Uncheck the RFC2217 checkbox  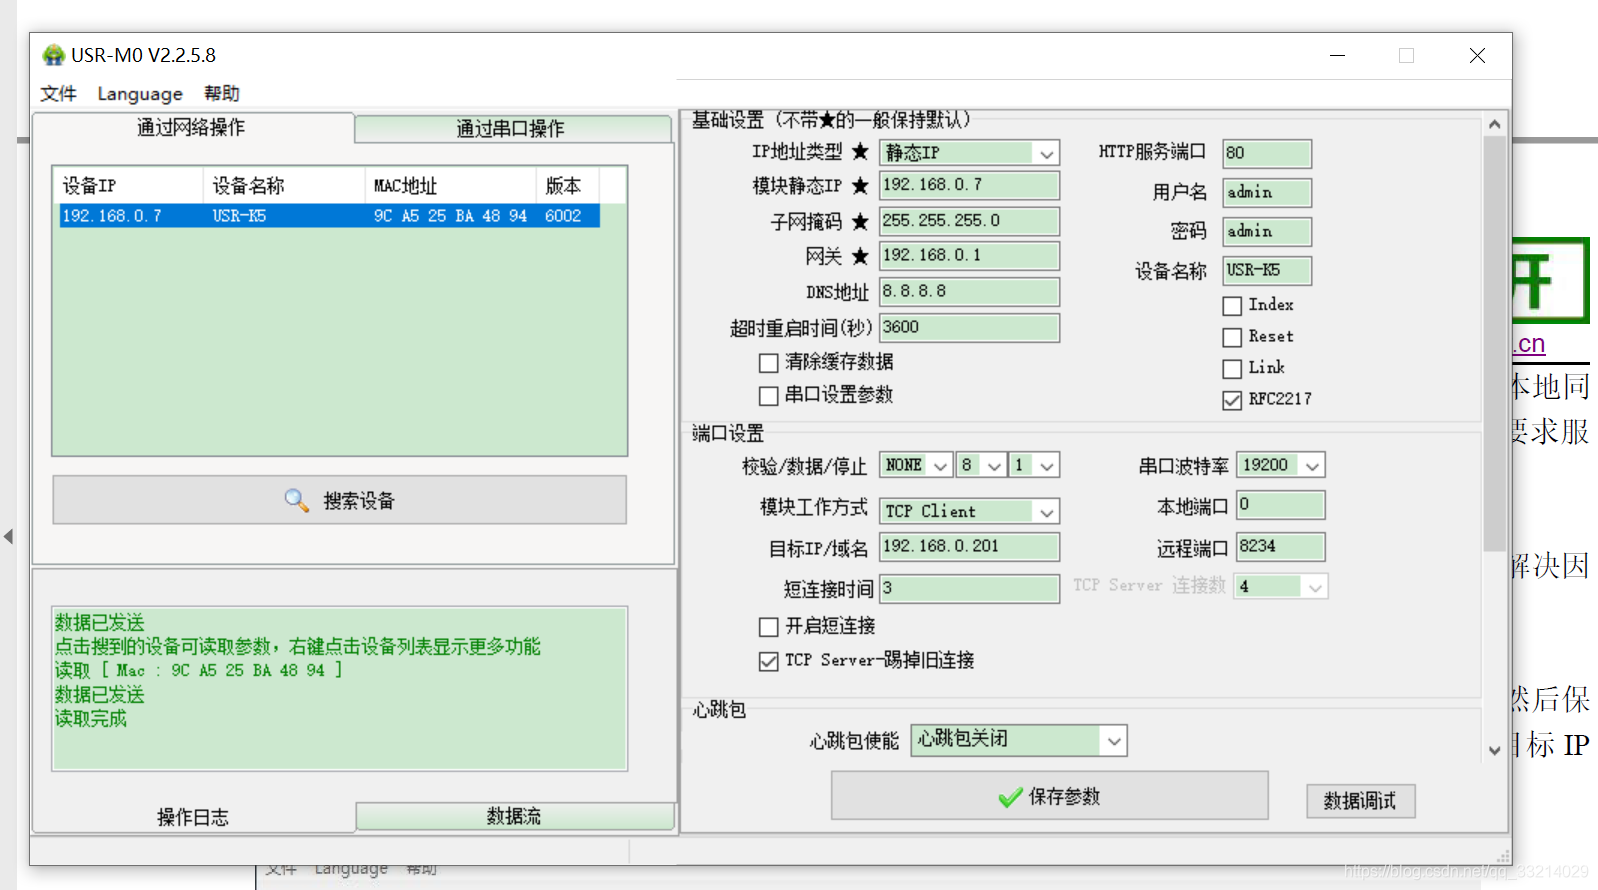pos(1232,400)
